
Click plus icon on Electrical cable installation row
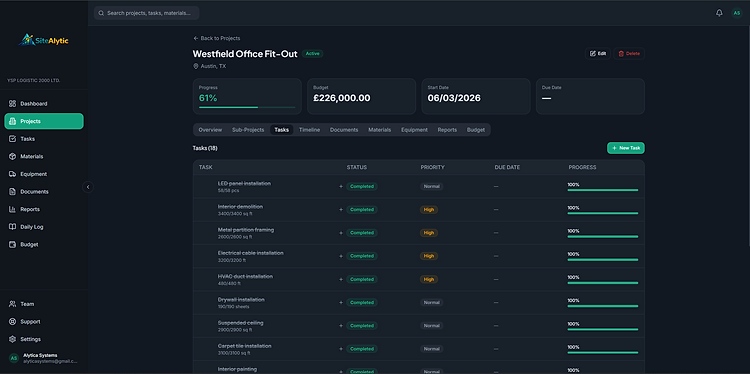(x=341, y=256)
